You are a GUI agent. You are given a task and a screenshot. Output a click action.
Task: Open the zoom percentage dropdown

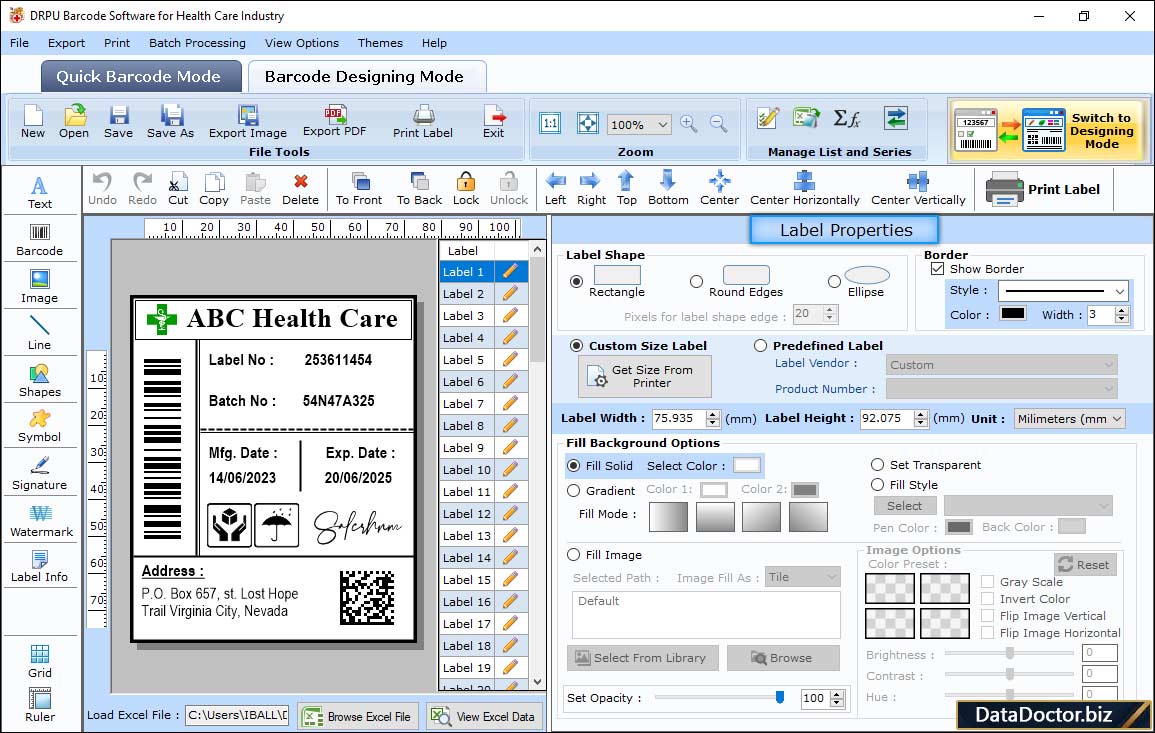pyautogui.click(x=662, y=124)
